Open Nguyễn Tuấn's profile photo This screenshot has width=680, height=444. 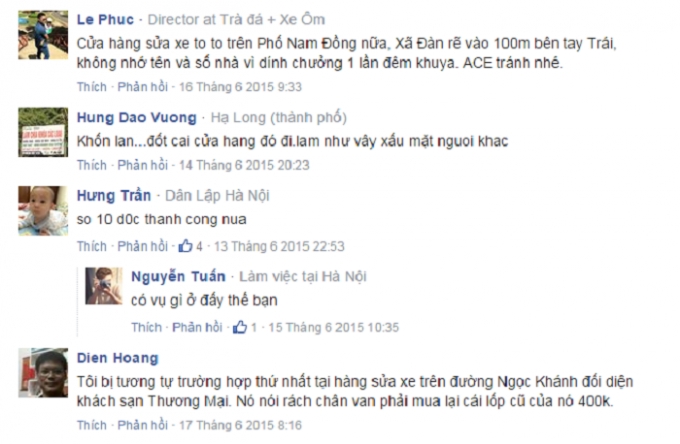coord(104,286)
